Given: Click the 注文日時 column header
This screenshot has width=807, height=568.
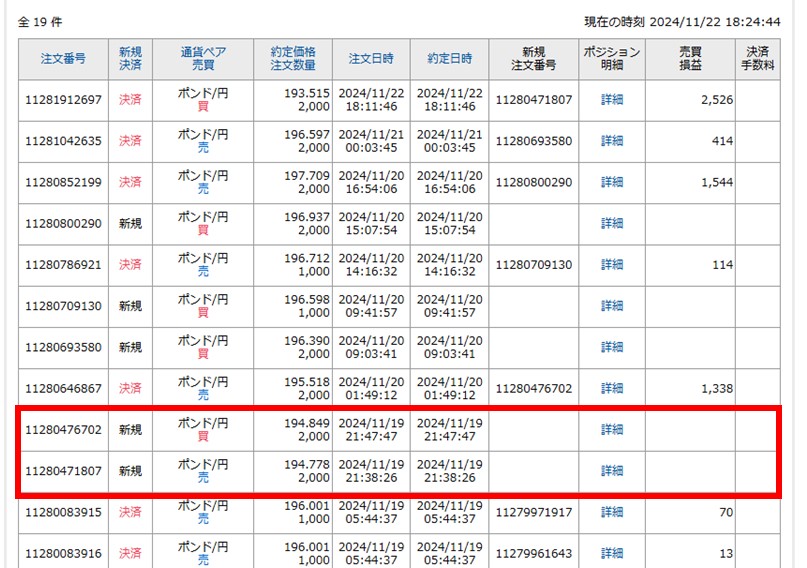Looking at the screenshot, I should click(371, 59).
